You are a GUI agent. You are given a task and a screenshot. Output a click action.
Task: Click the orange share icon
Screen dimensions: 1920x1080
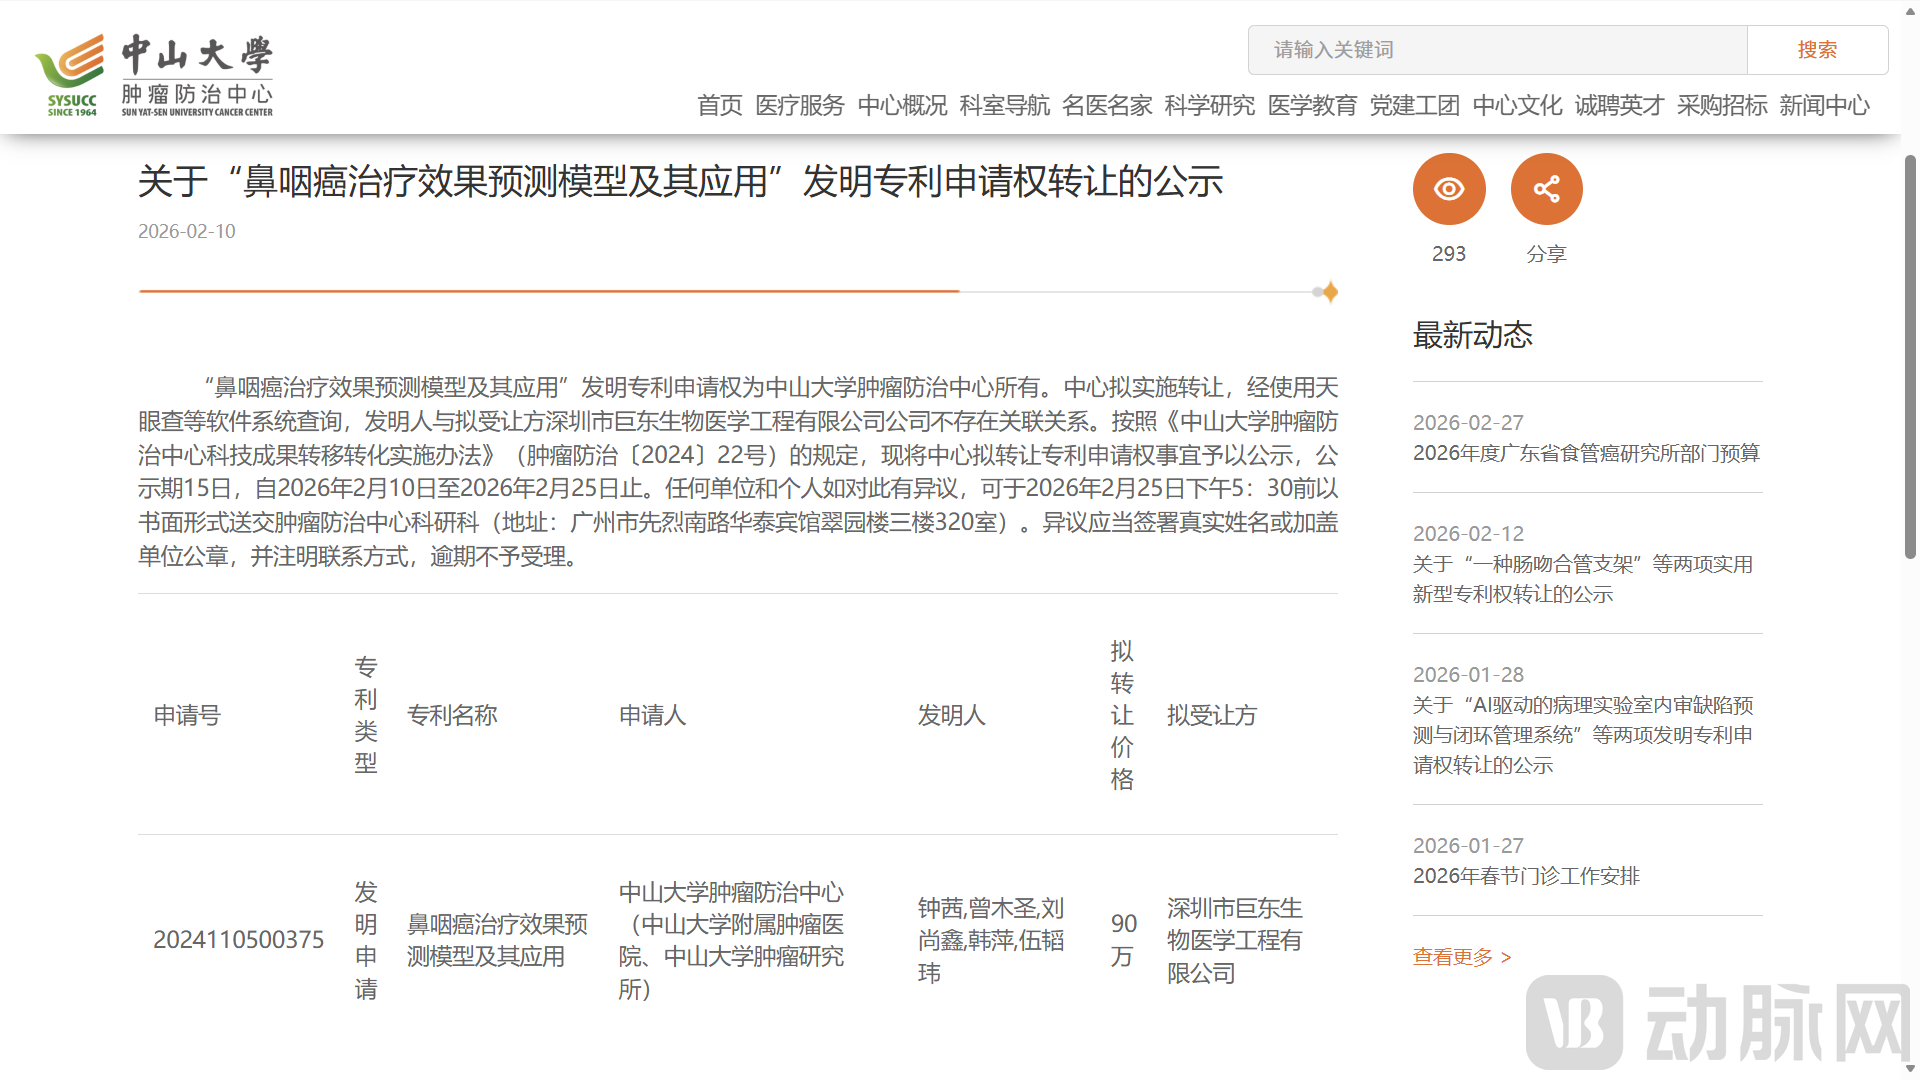pyautogui.click(x=1546, y=189)
